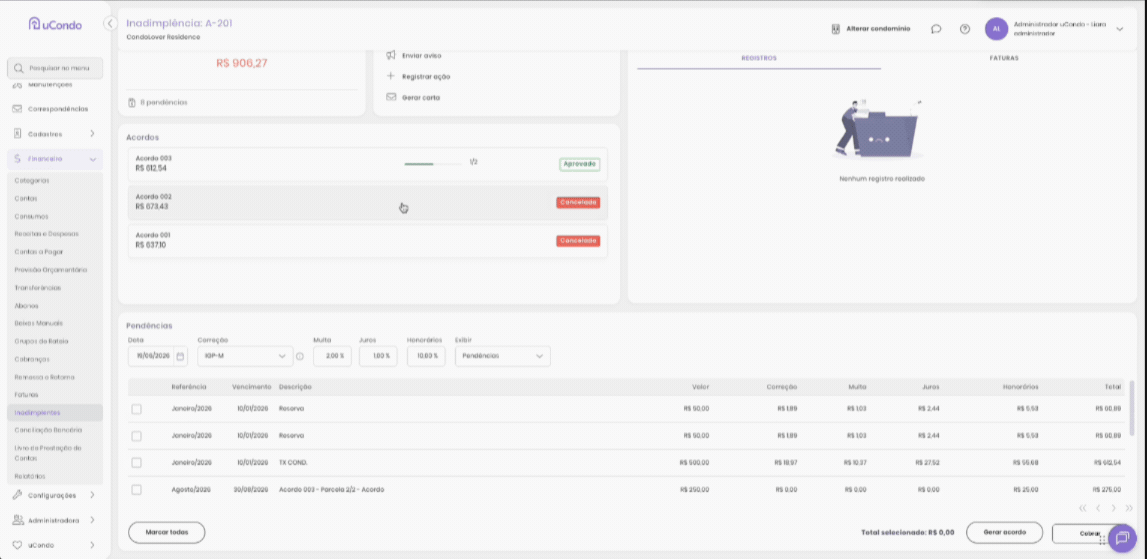Open the chat bubble icon in the header

coord(936,29)
